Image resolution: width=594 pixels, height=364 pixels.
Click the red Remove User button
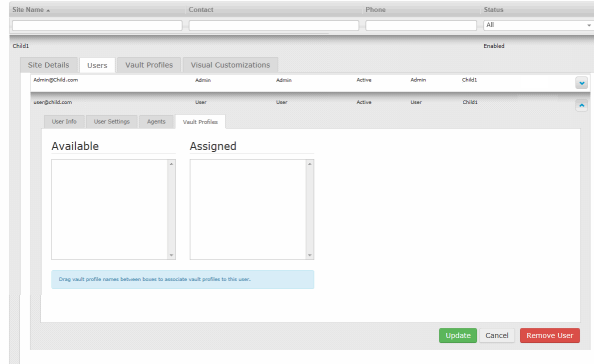pos(550,336)
